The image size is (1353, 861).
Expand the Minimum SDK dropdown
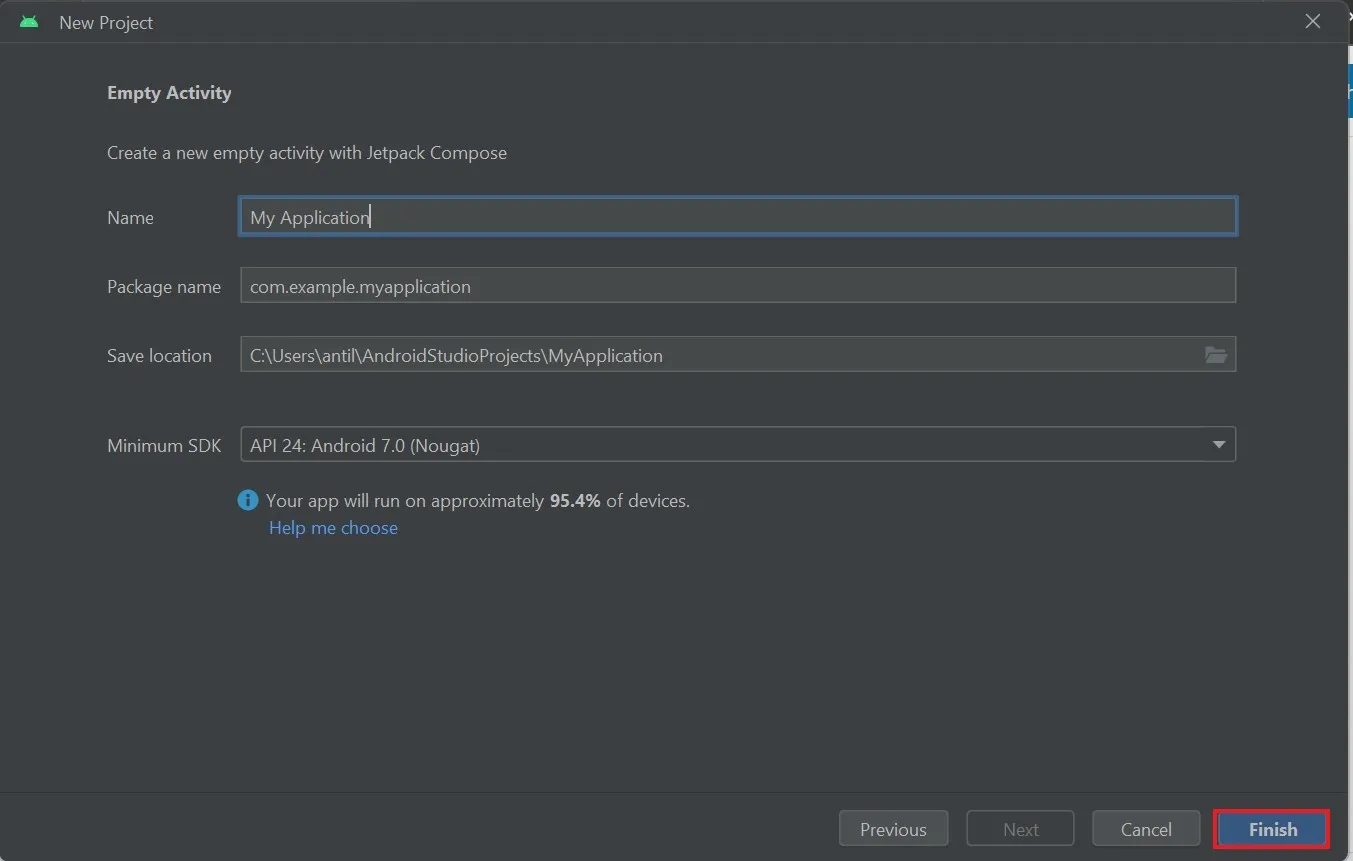click(1218, 445)
